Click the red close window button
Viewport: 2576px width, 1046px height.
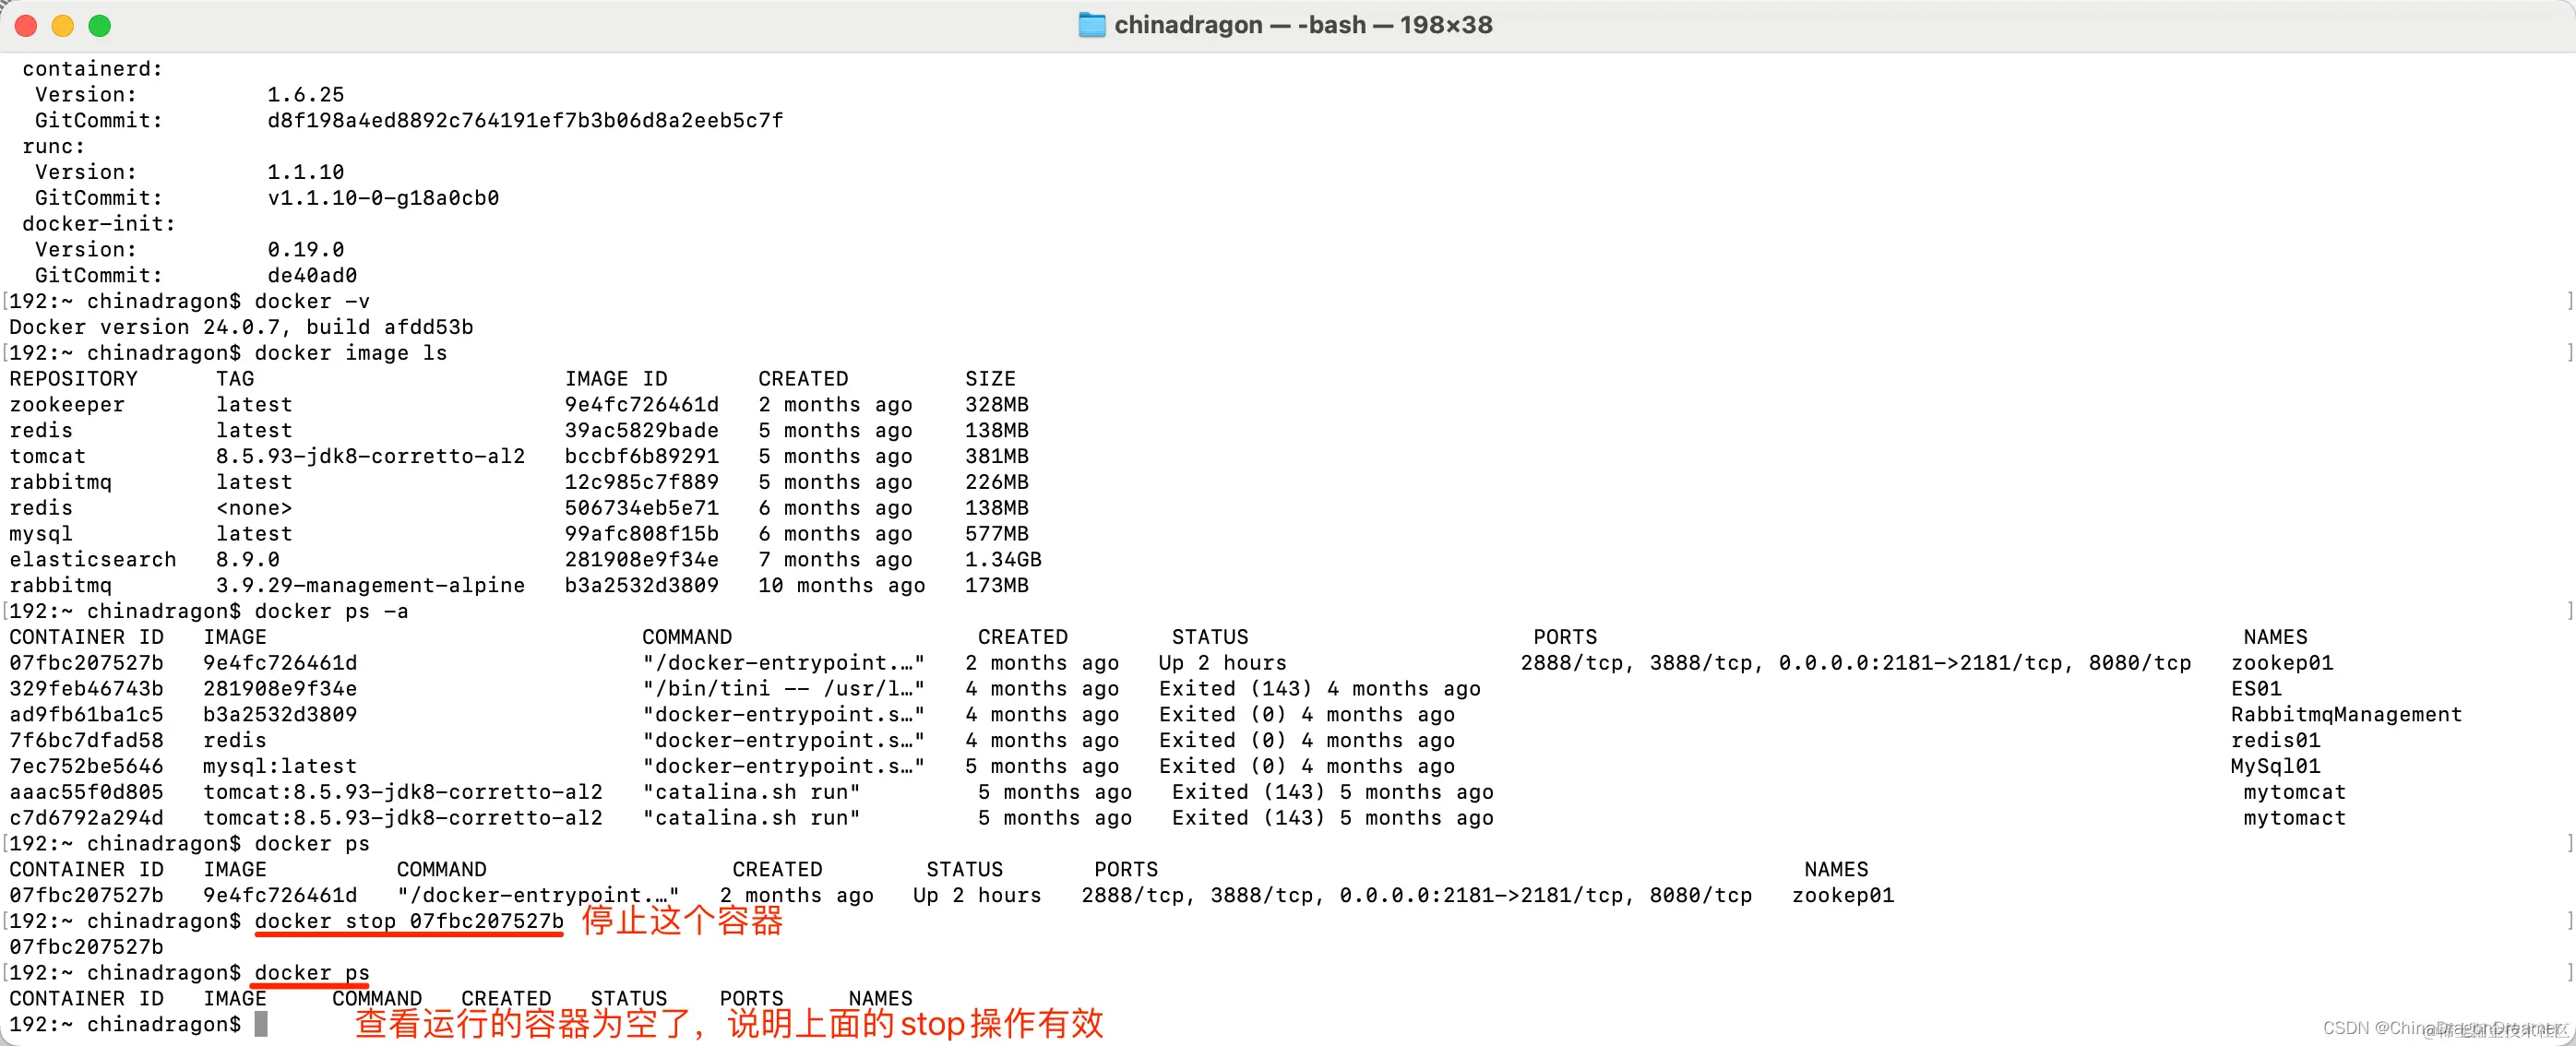tap(27, 26)
